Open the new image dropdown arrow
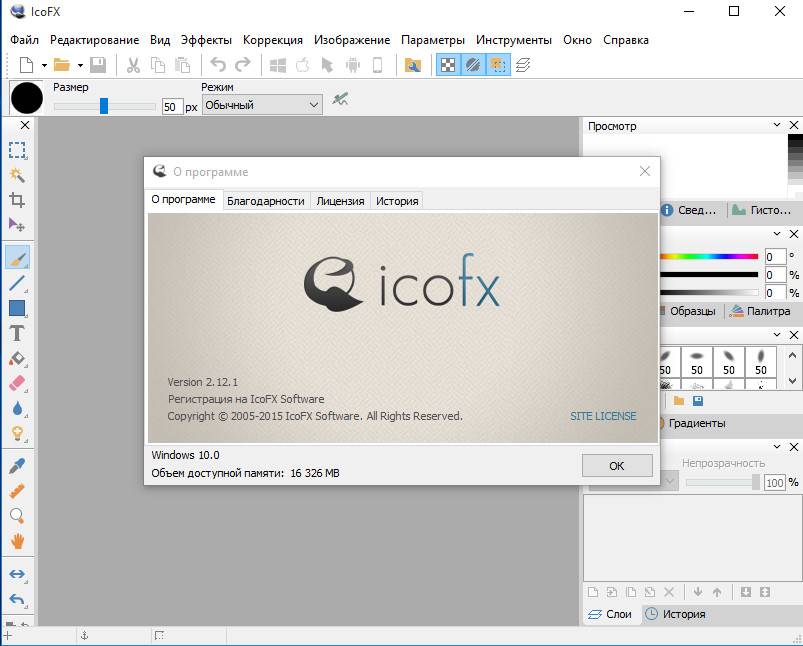Screen dimensions: 803x646 click(x=44, y=65)
